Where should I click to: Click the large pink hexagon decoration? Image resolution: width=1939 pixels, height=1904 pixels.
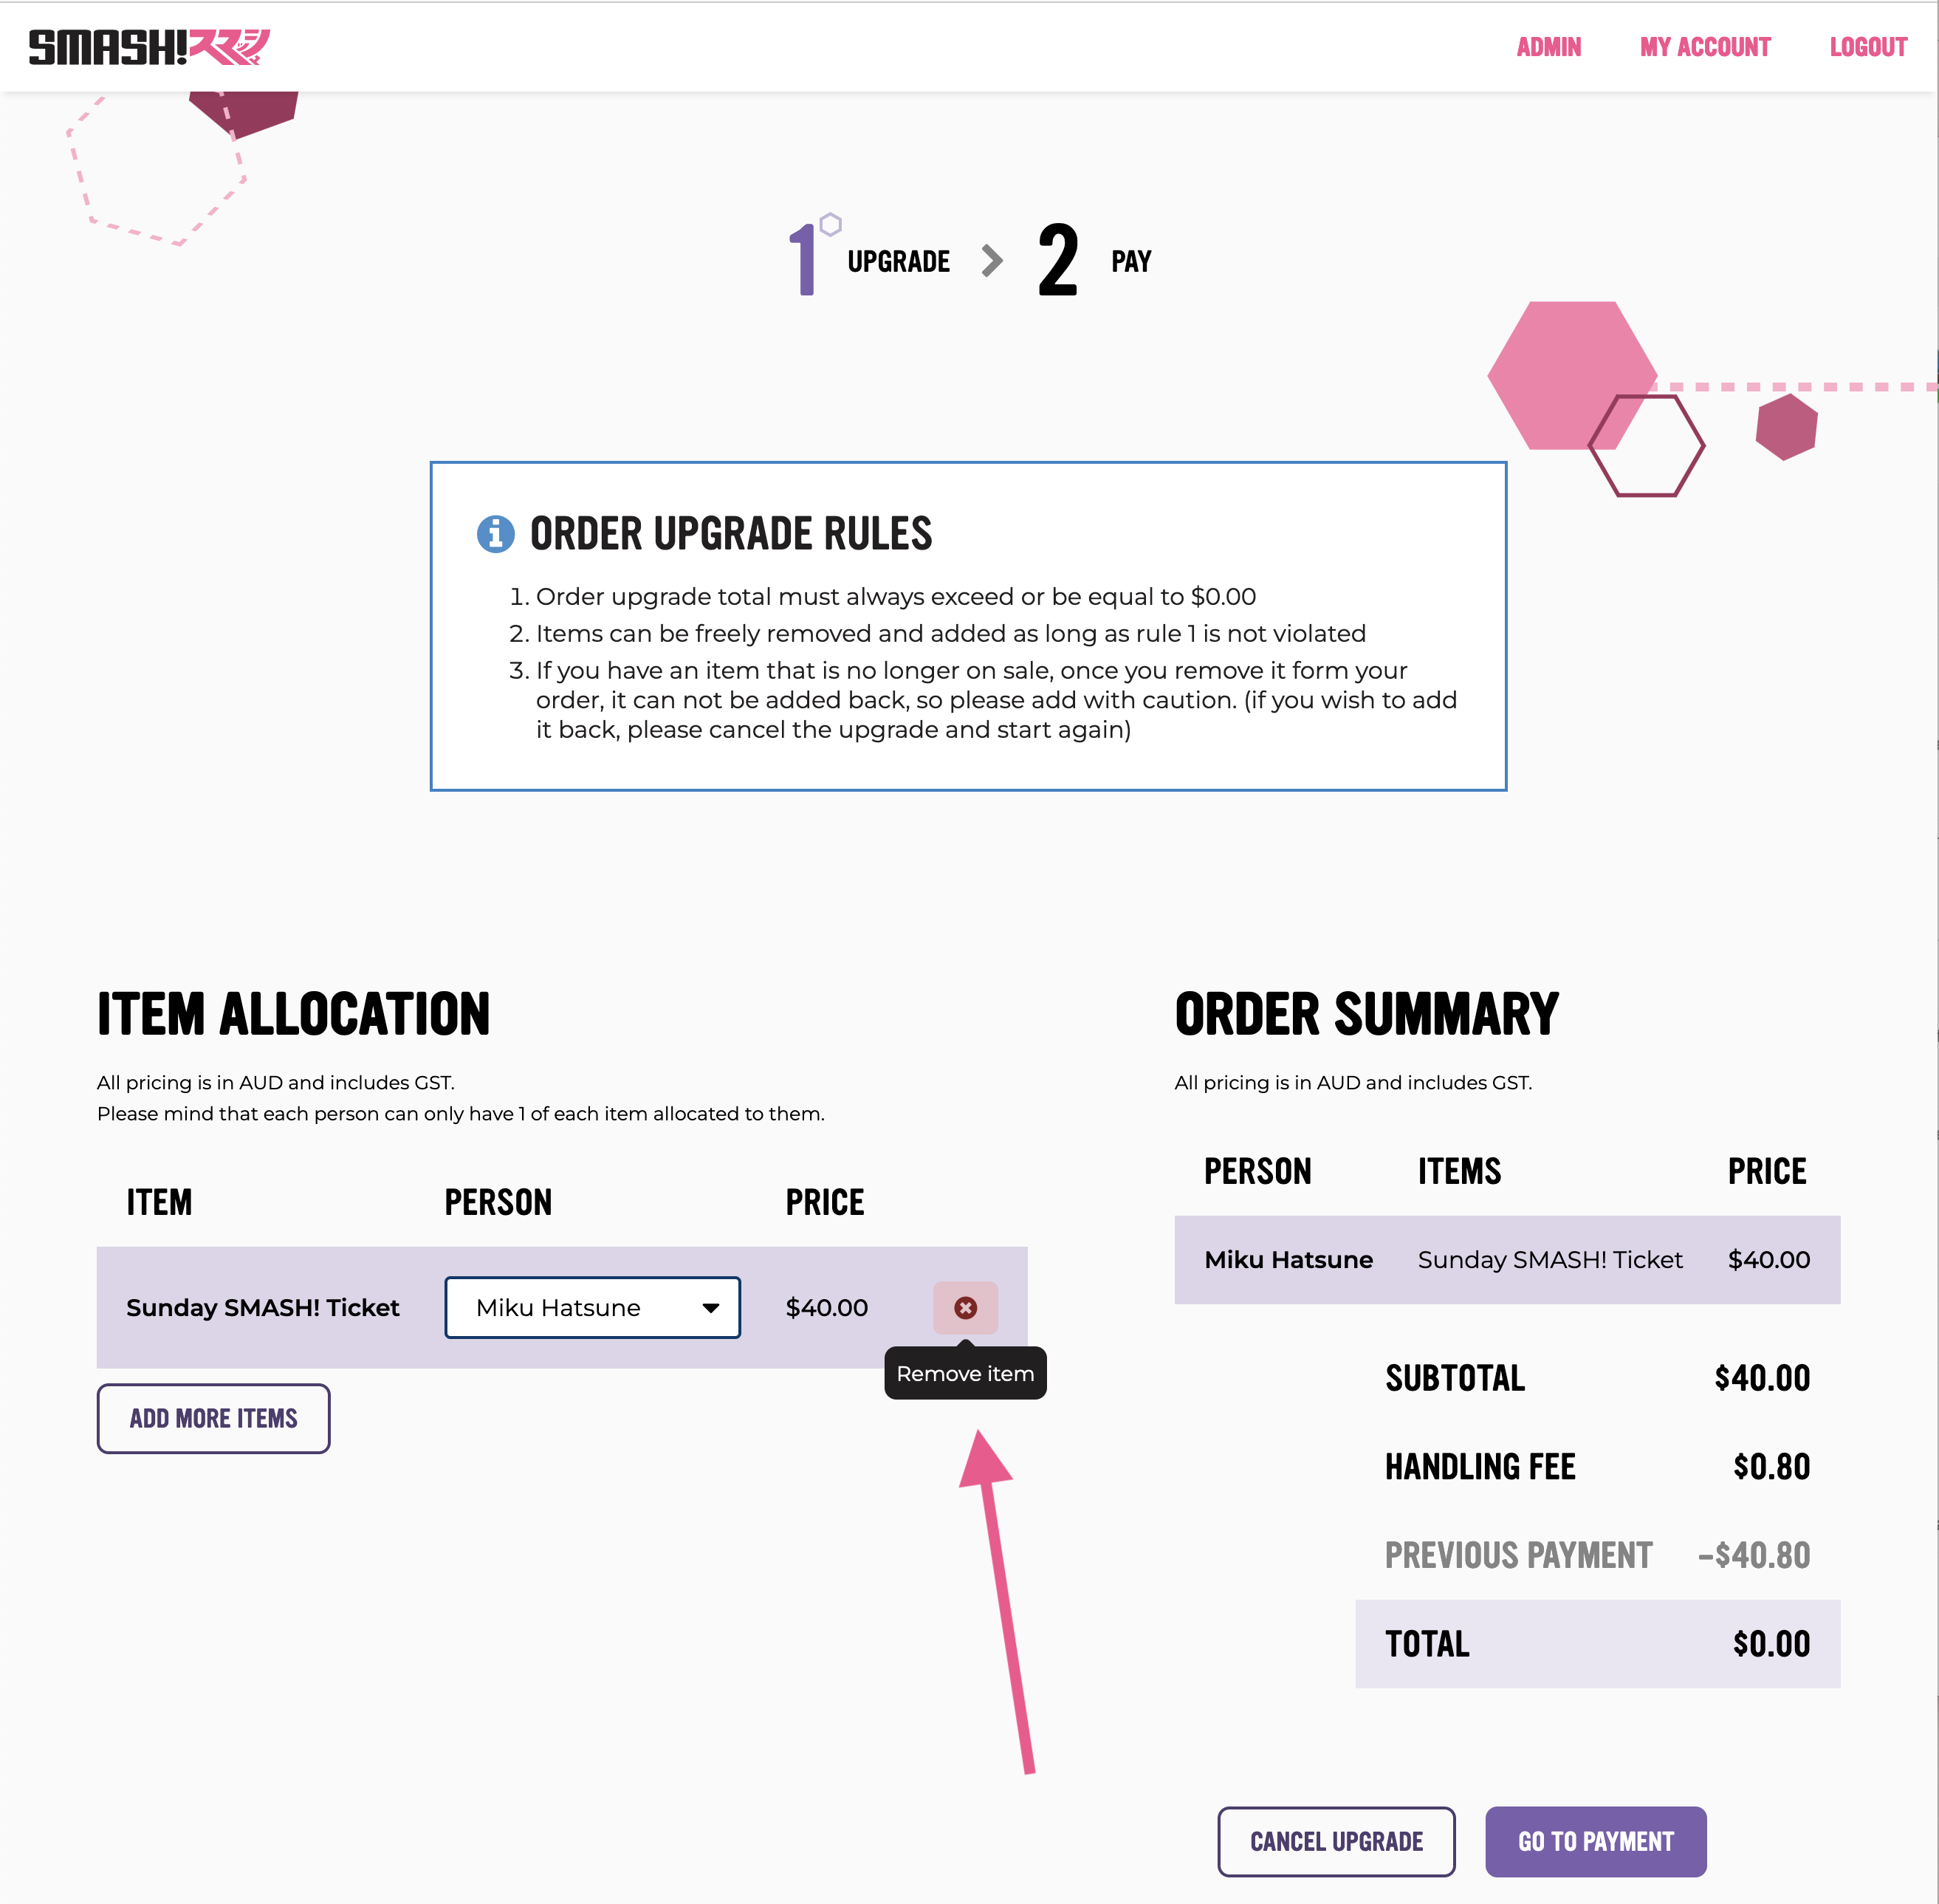(1571, 375)
